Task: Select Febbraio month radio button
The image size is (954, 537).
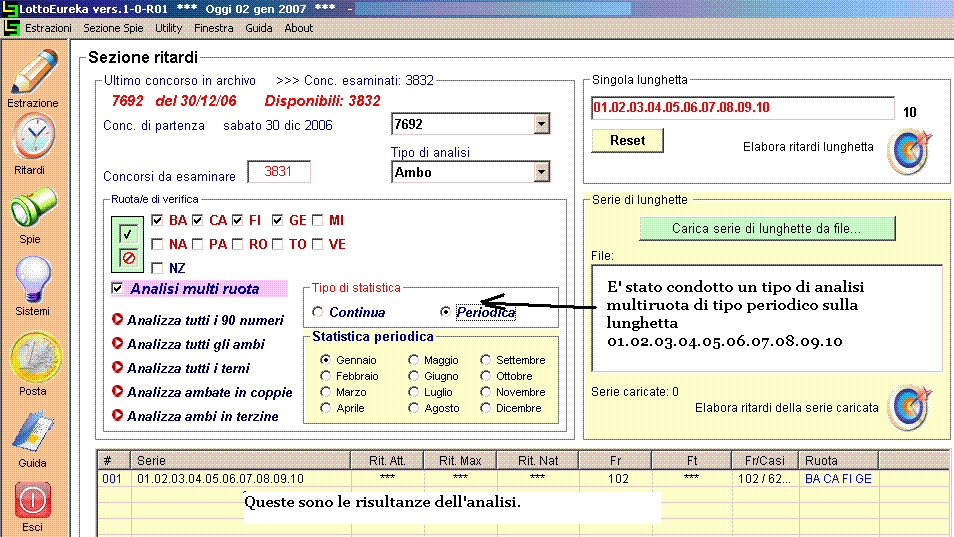Action: pos(326,376)
